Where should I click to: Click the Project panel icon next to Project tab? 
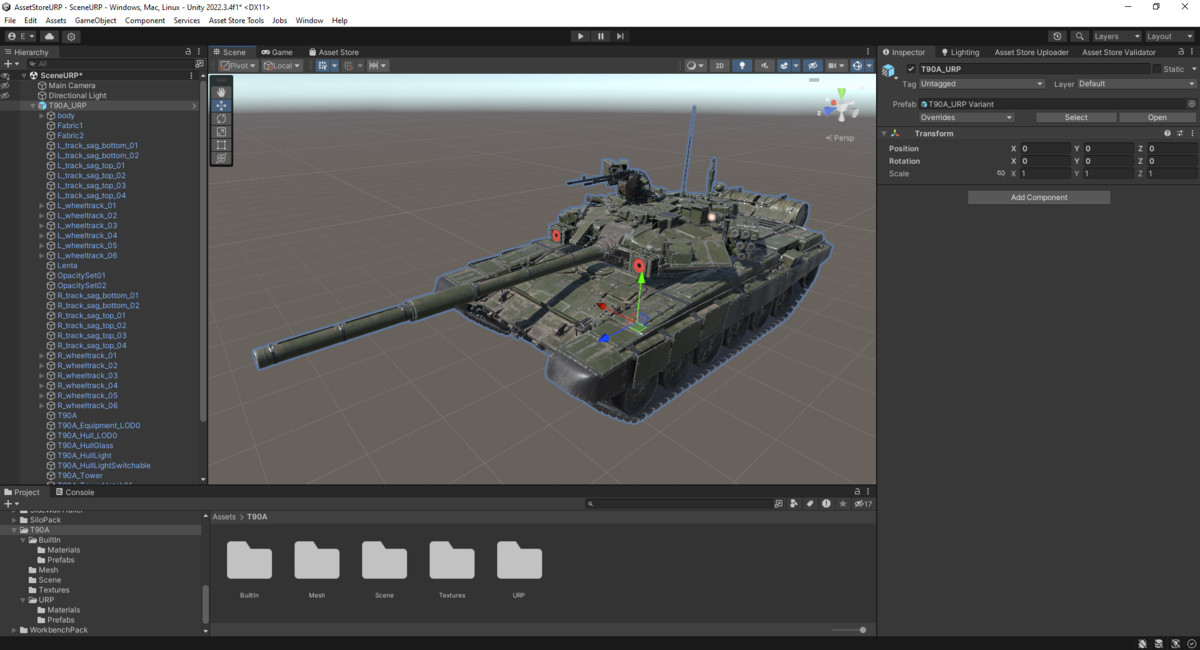[x=8, y=492]
